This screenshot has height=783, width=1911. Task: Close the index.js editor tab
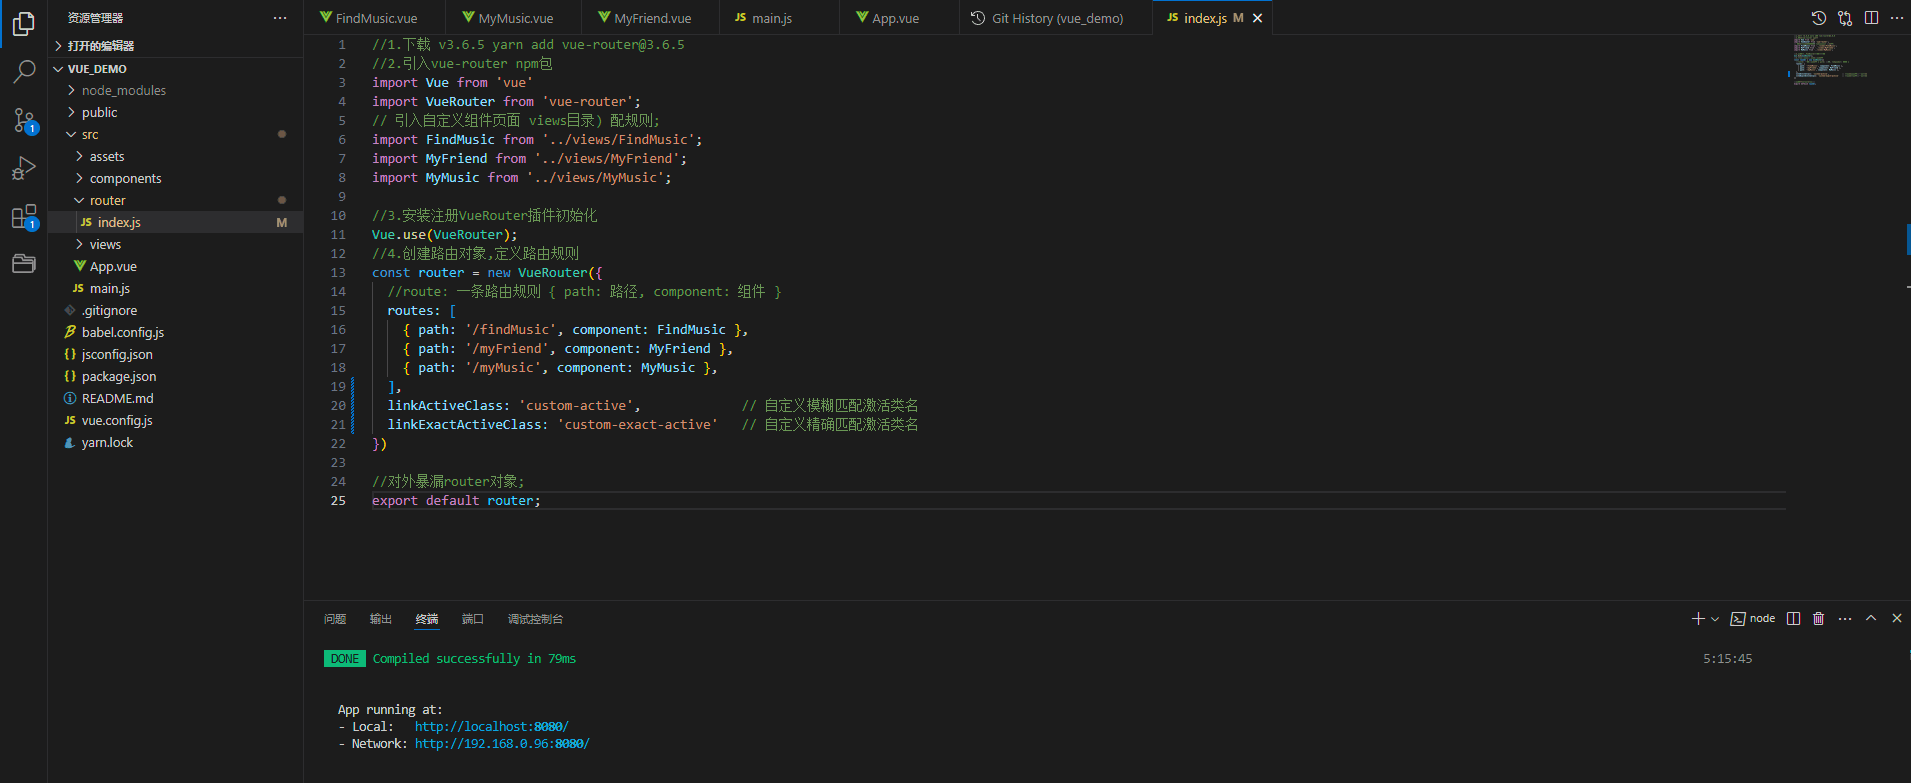[x=1258, y=18]
